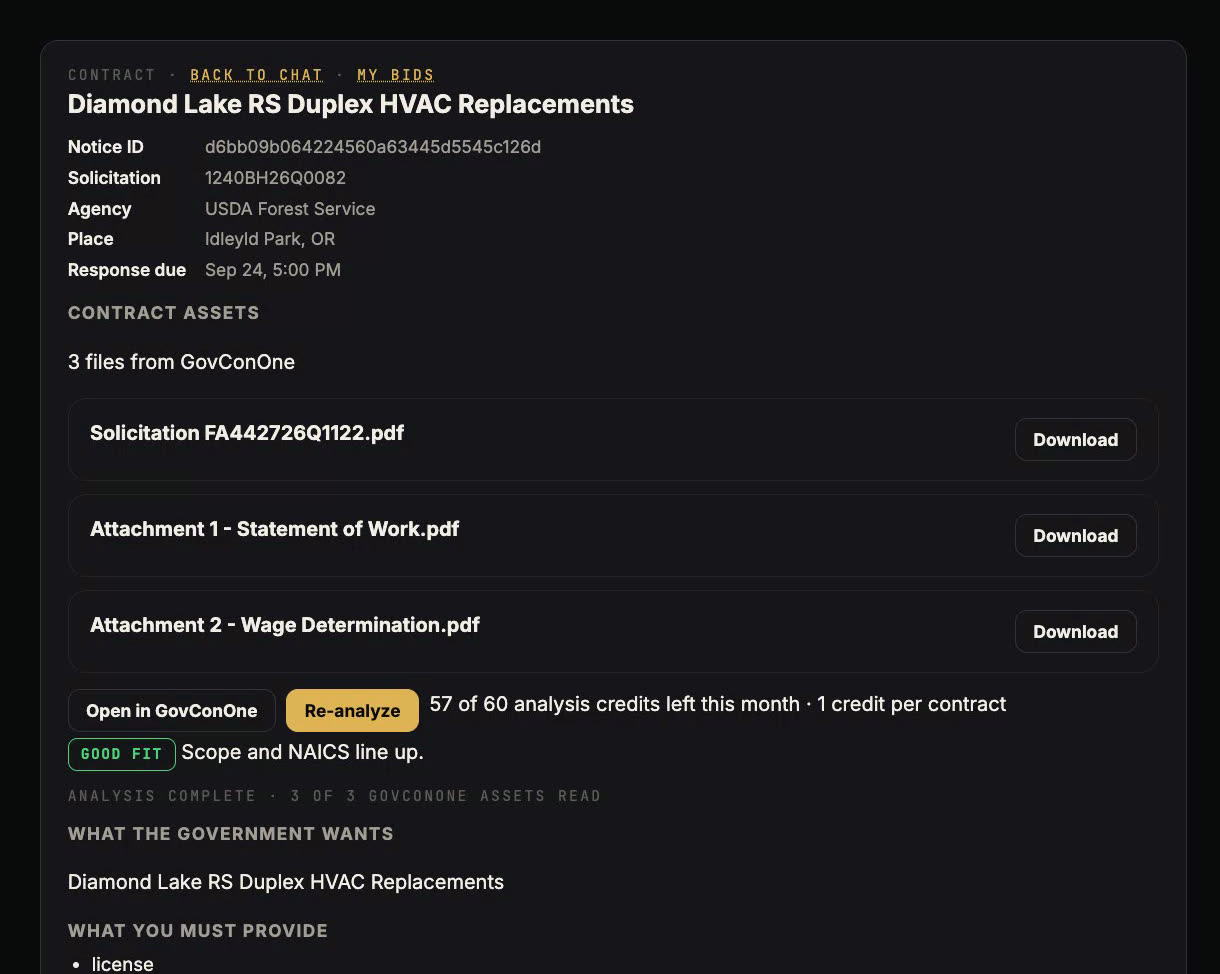Click the Notice ID label
Image resolution: width=1220 pixels, height=974 pixels.
(x=106, y=147)
